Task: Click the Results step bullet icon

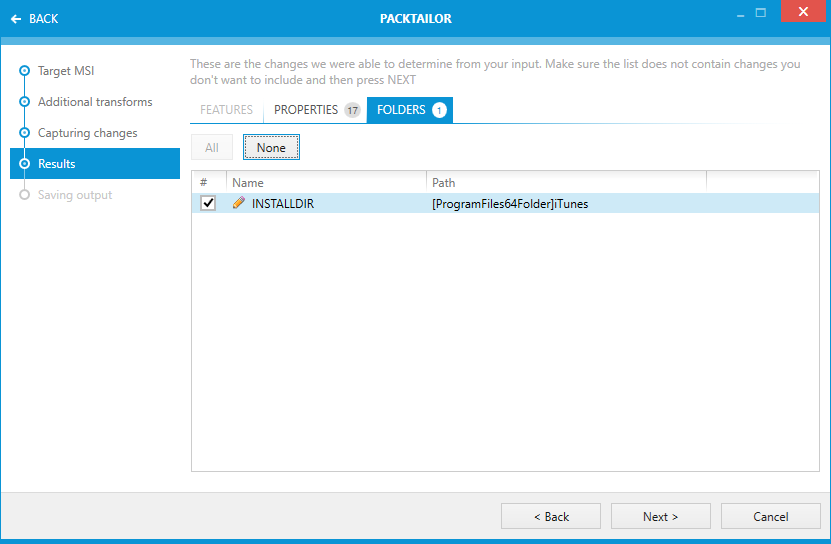Action: coord(25,164)
